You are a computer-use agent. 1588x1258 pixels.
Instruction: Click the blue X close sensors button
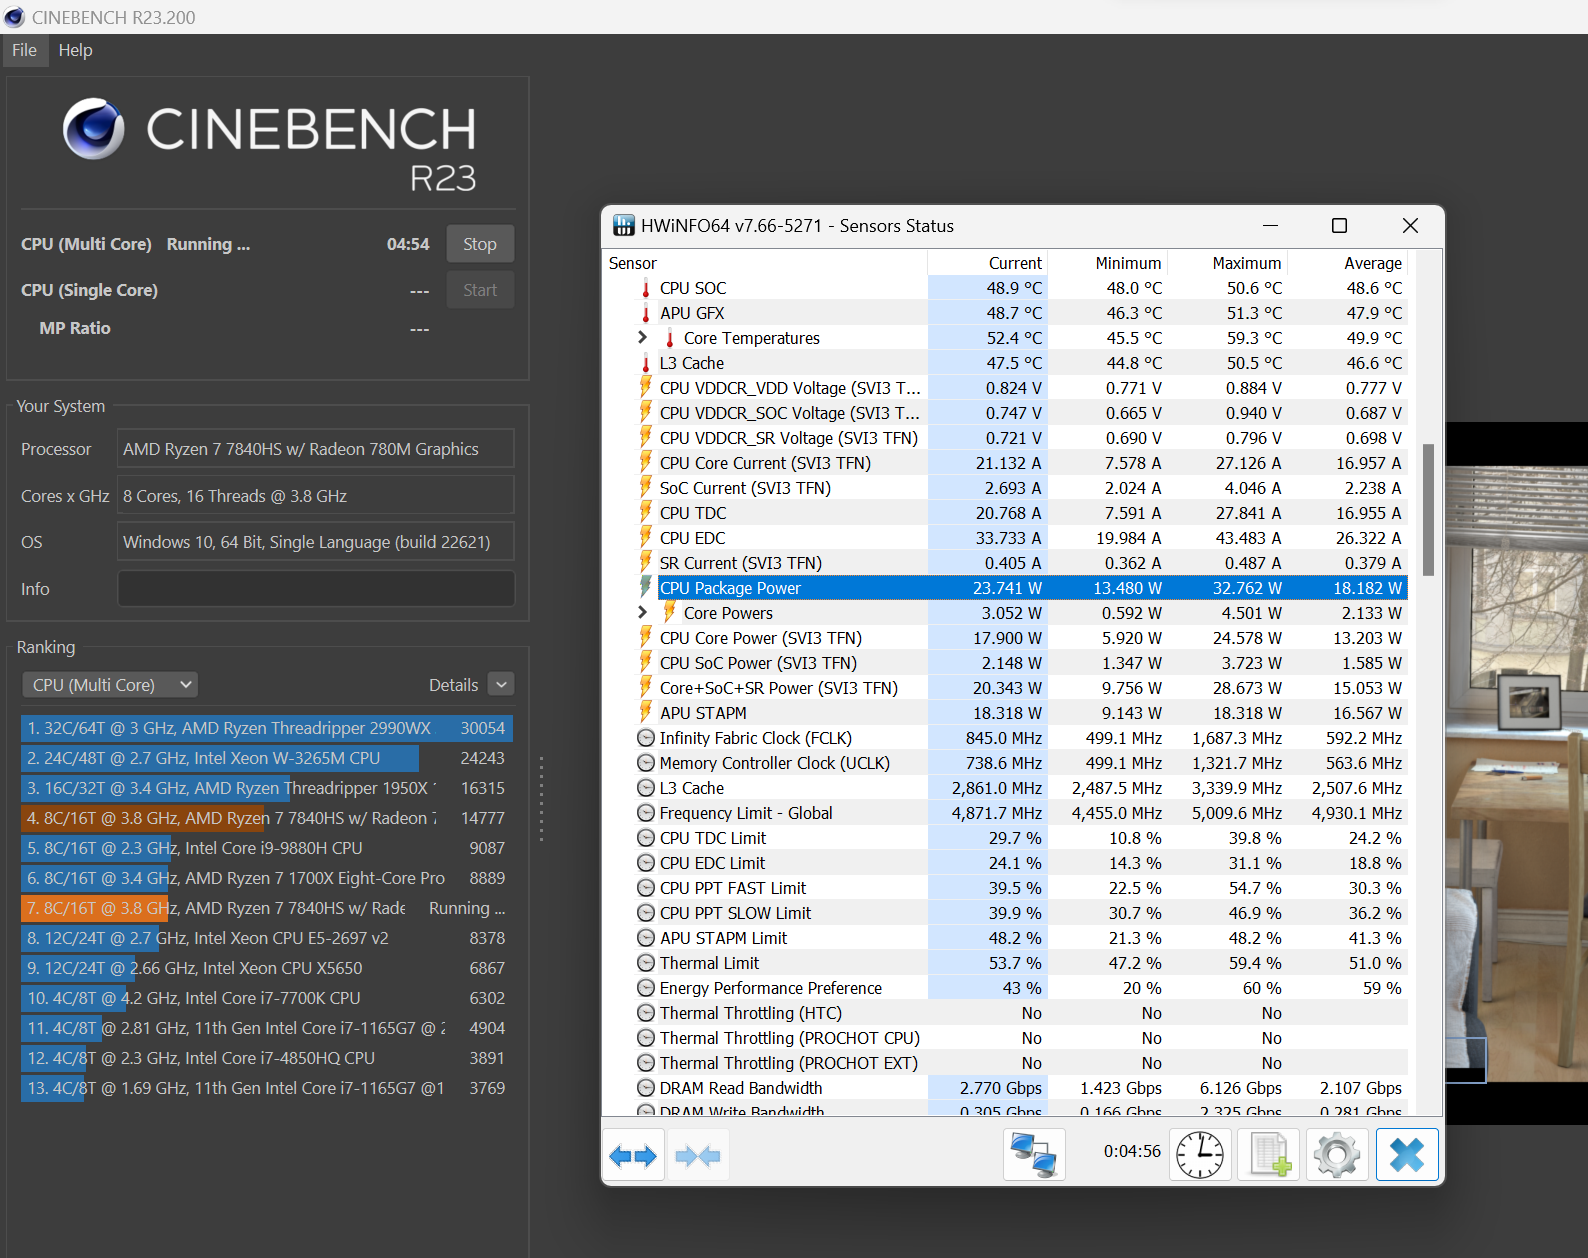point(1407,1155)
